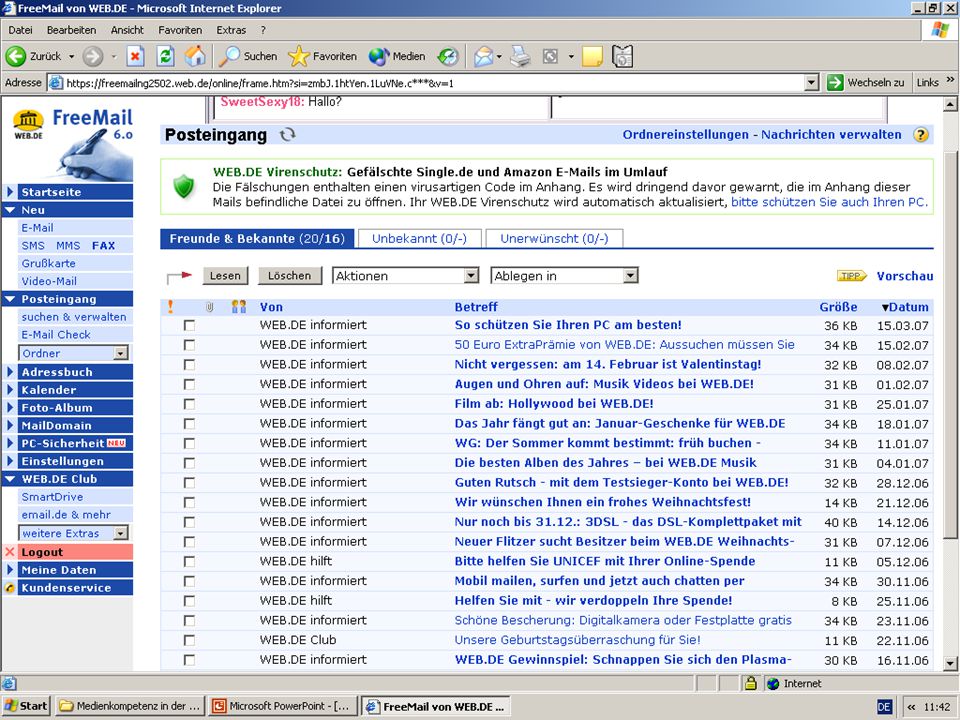Image resolution: width=960 pixels, height=720 pixels.
Task: Open the 'Ablegen in' dropdown
Action: pyautogui.click(x=564, y=276)
